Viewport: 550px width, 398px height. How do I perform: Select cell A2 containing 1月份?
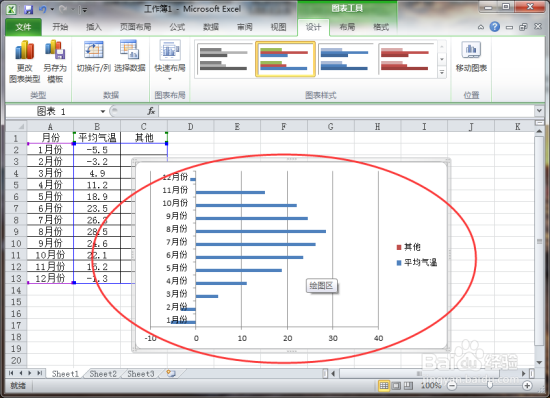[50, 150]
